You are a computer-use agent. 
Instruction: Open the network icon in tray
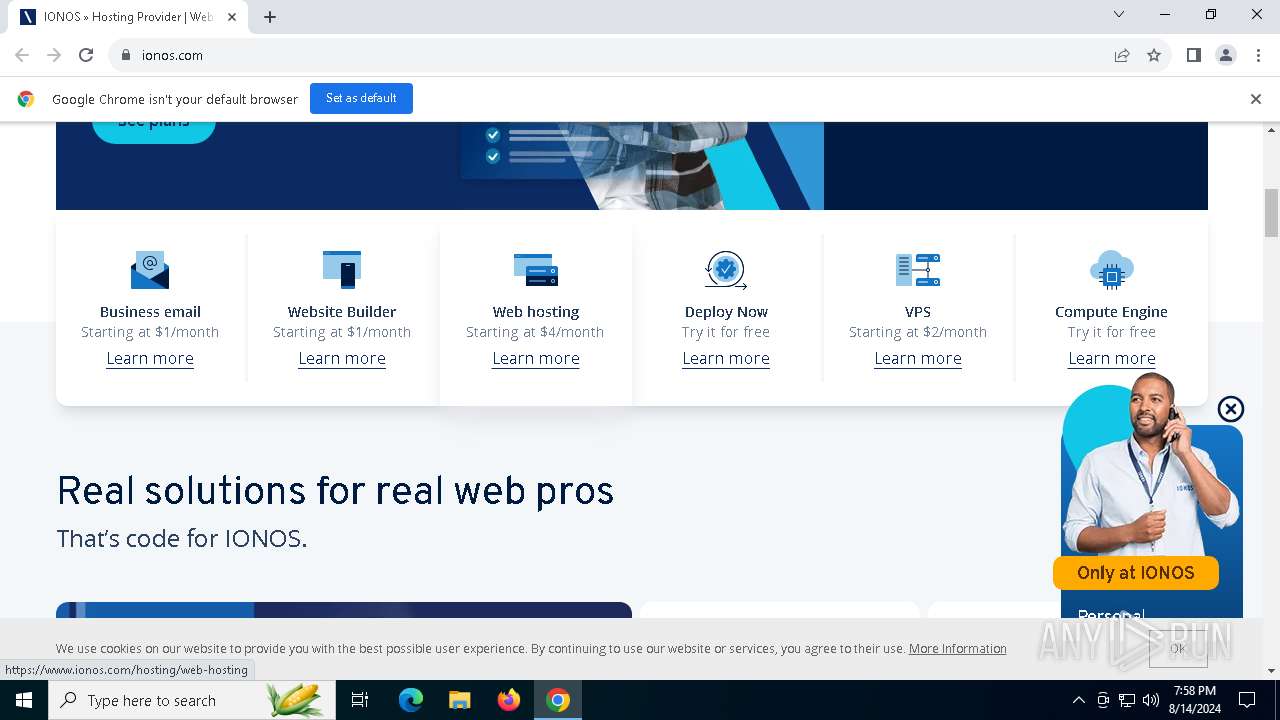coord(1127,700)
